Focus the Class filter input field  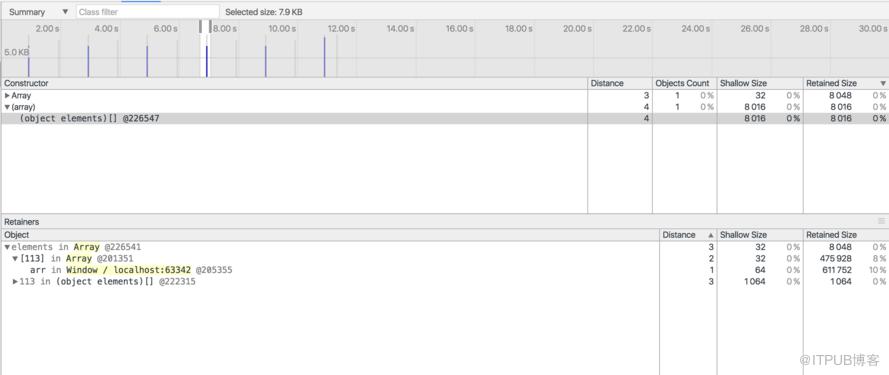tap(147, 12)
